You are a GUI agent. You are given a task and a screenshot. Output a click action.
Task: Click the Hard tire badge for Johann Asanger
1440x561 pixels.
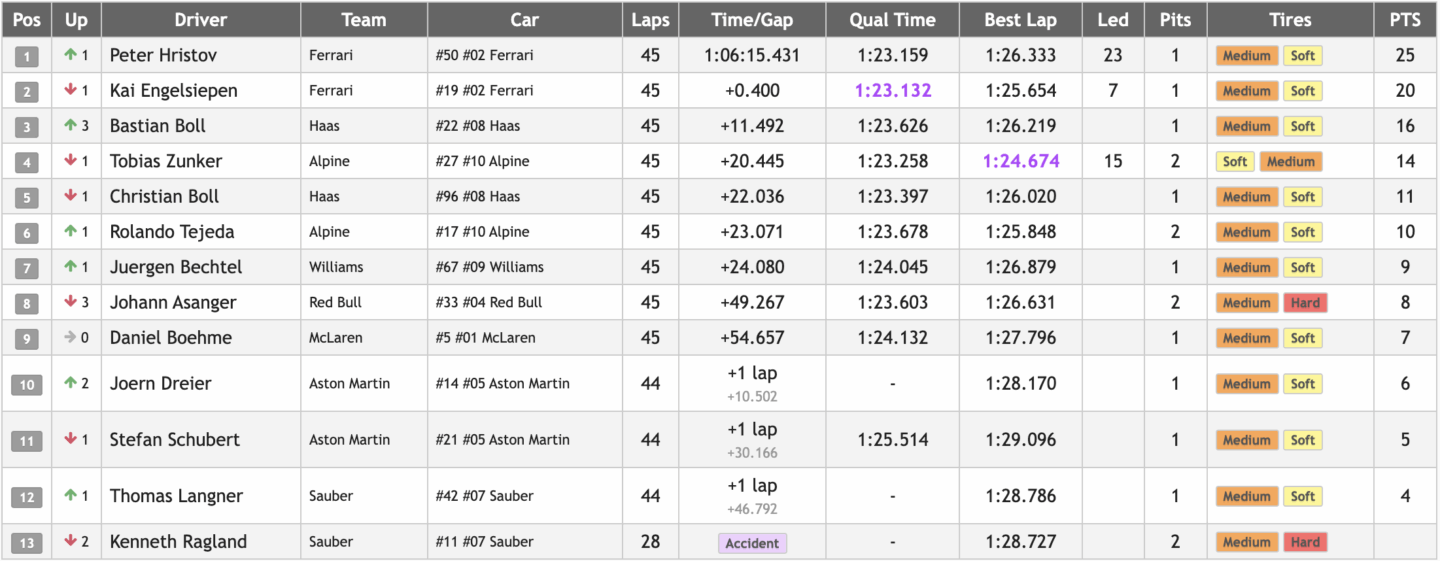(1305, 303)
